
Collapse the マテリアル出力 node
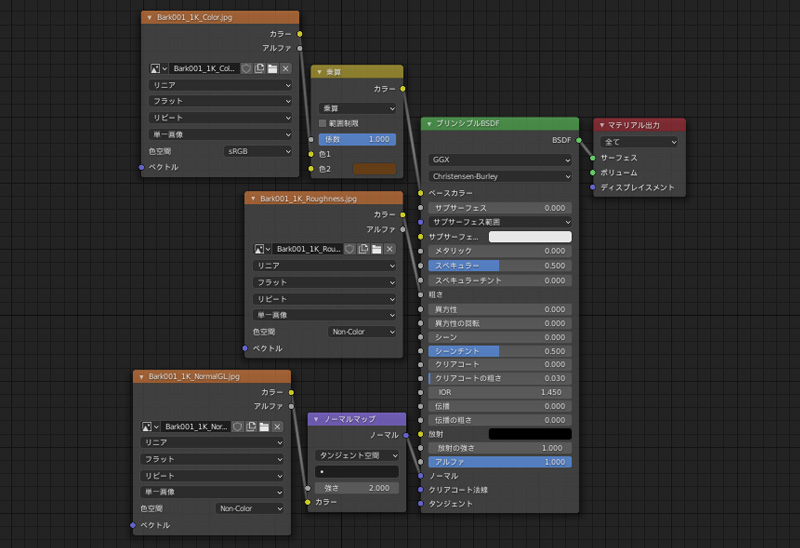coord(601,125)
